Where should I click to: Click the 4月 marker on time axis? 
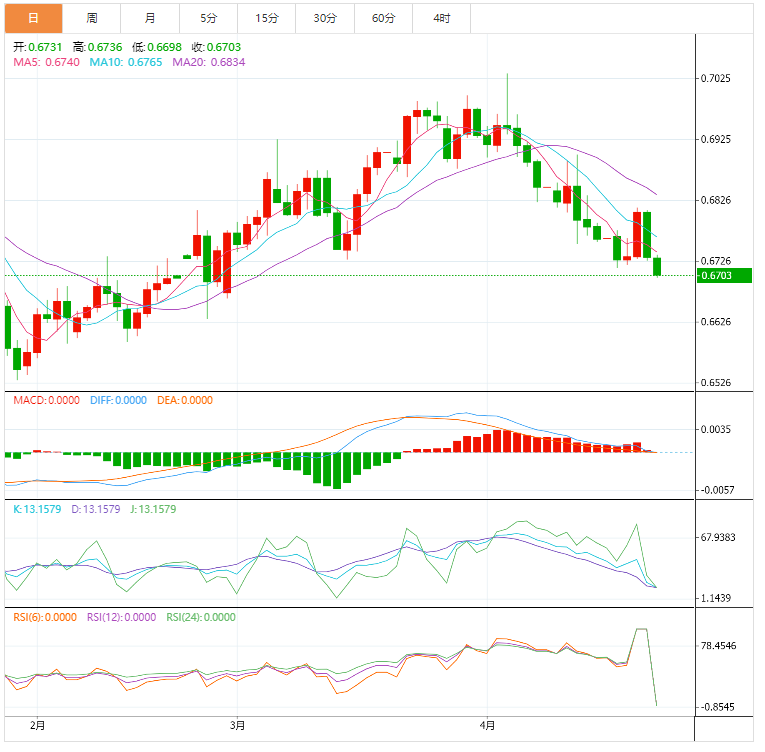[487, 724]
